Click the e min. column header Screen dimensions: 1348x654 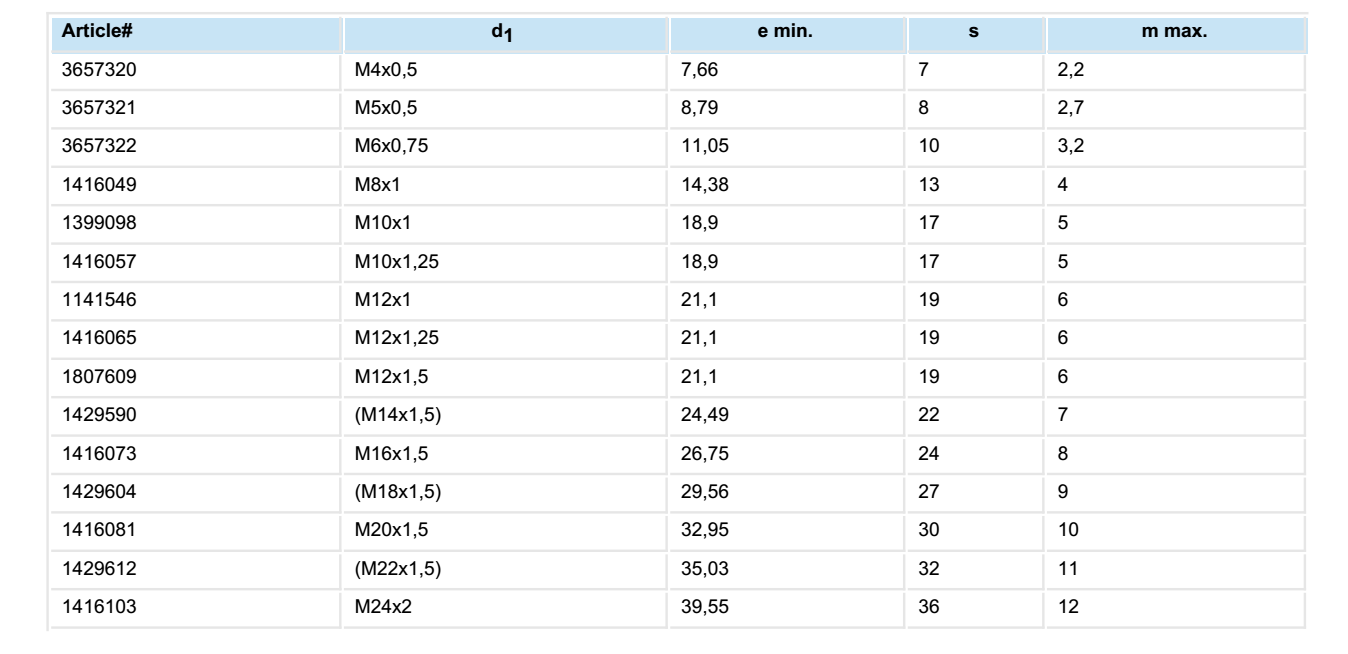click(x=785, y=32)
